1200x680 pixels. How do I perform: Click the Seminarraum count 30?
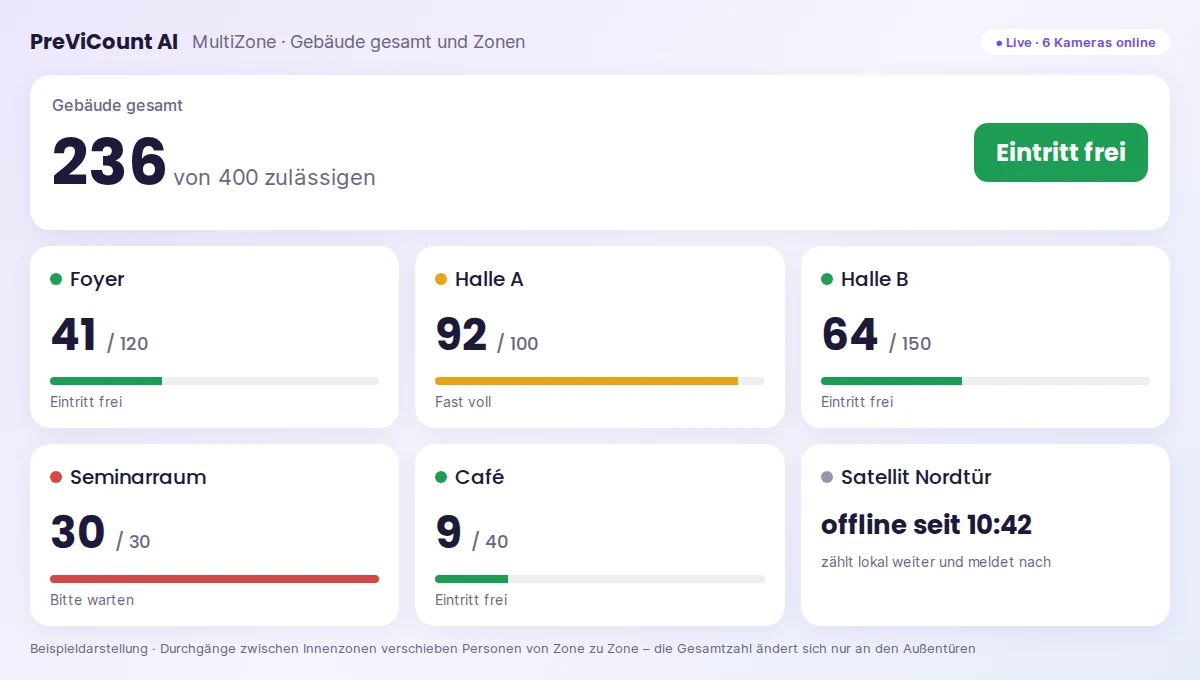coord(78,533)
